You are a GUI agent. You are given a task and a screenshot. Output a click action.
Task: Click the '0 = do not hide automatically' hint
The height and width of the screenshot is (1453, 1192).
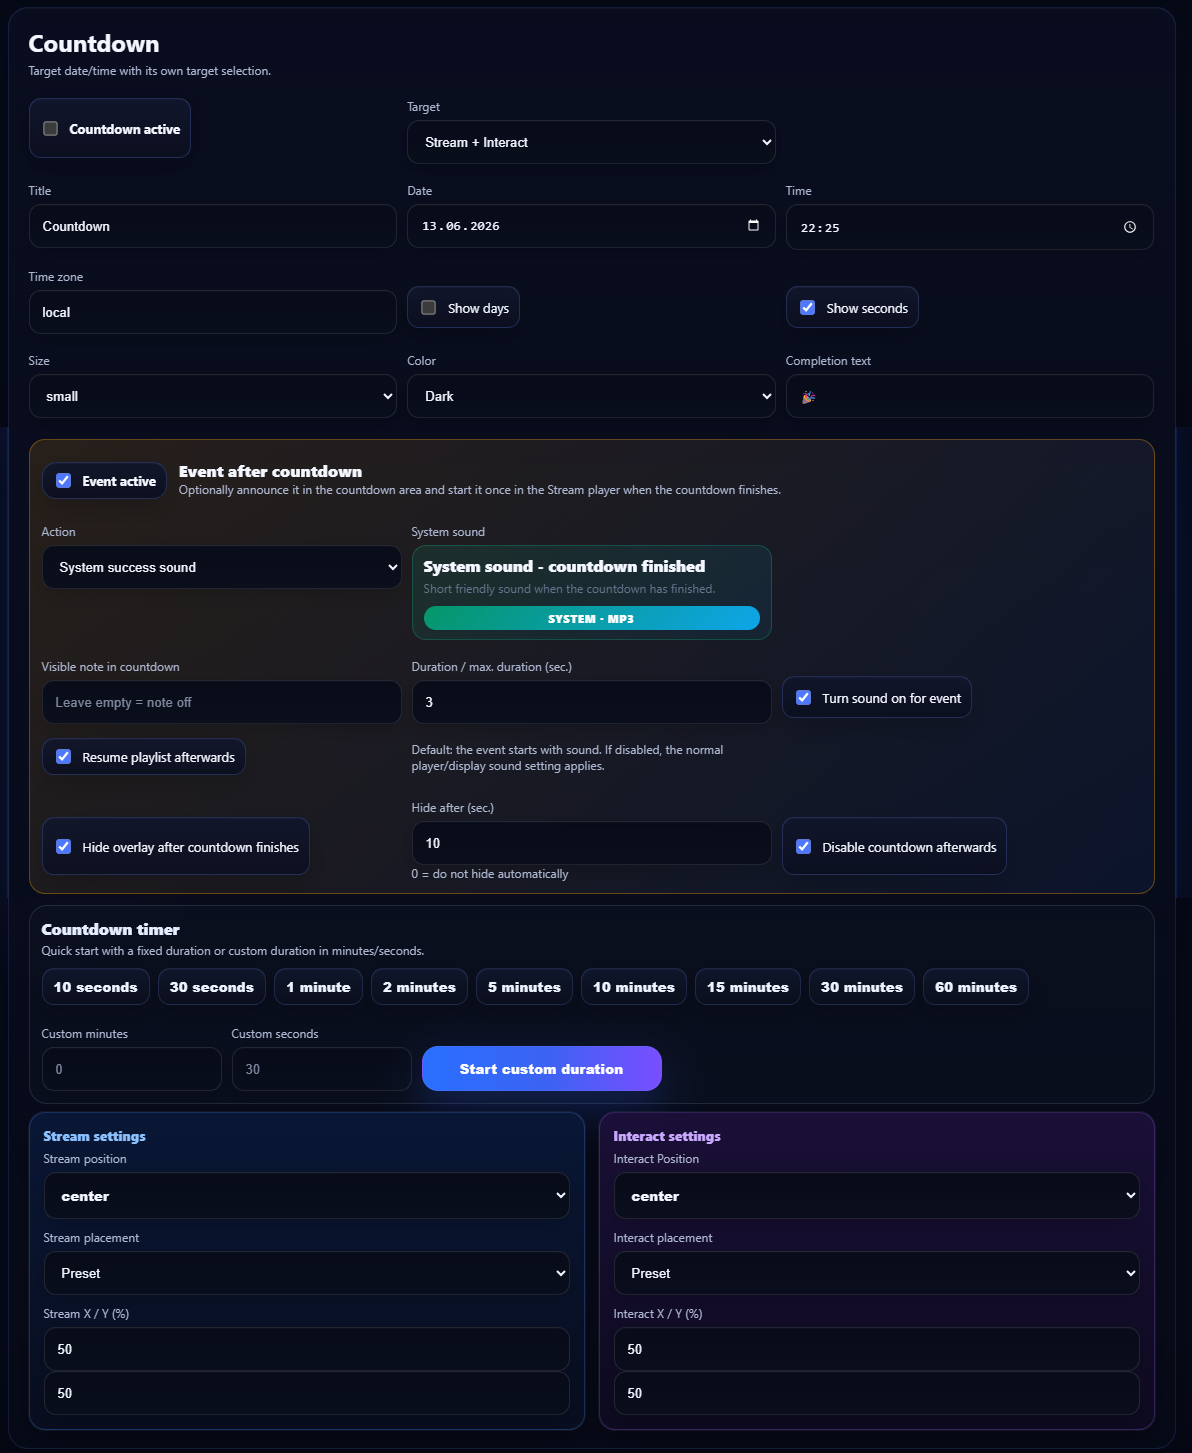tap(490, 874)
